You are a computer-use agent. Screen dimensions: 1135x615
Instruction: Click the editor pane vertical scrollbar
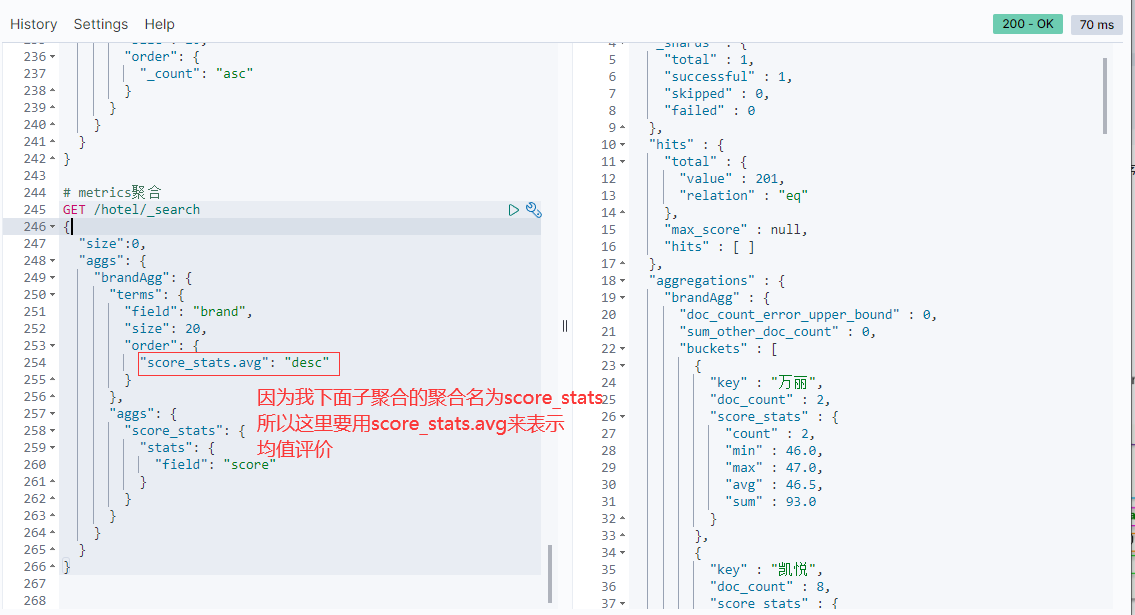click(x=550, y=574)
